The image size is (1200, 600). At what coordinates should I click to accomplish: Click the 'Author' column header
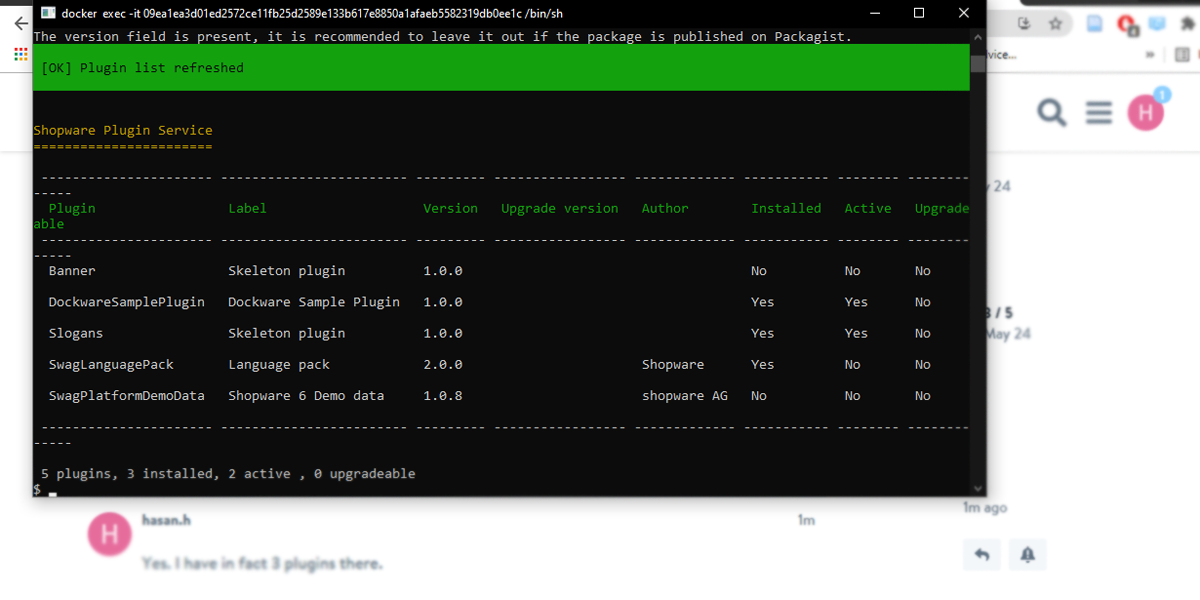665,208
